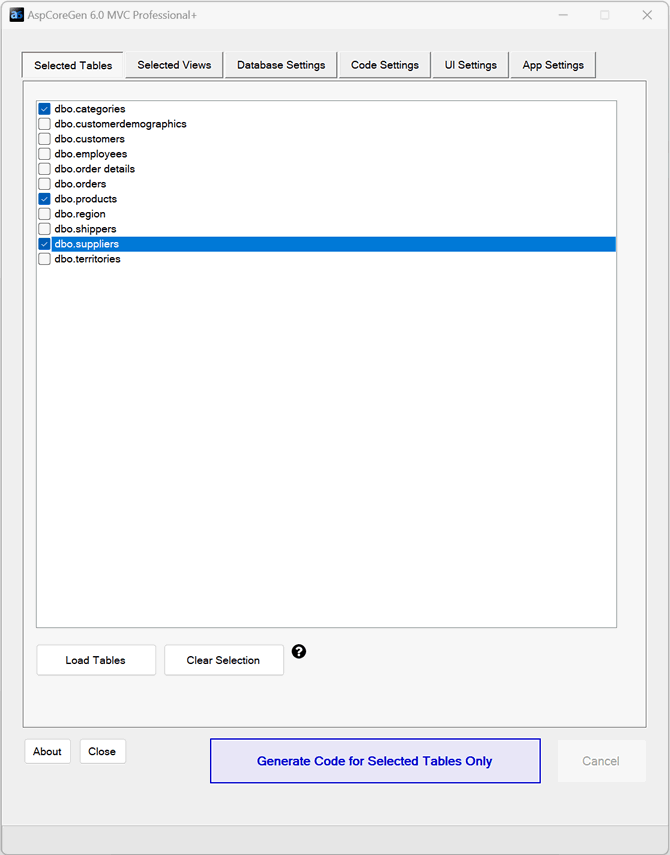670x855 pixels.
Task: Select the dbo.customers row text
Action: (89, 139)
